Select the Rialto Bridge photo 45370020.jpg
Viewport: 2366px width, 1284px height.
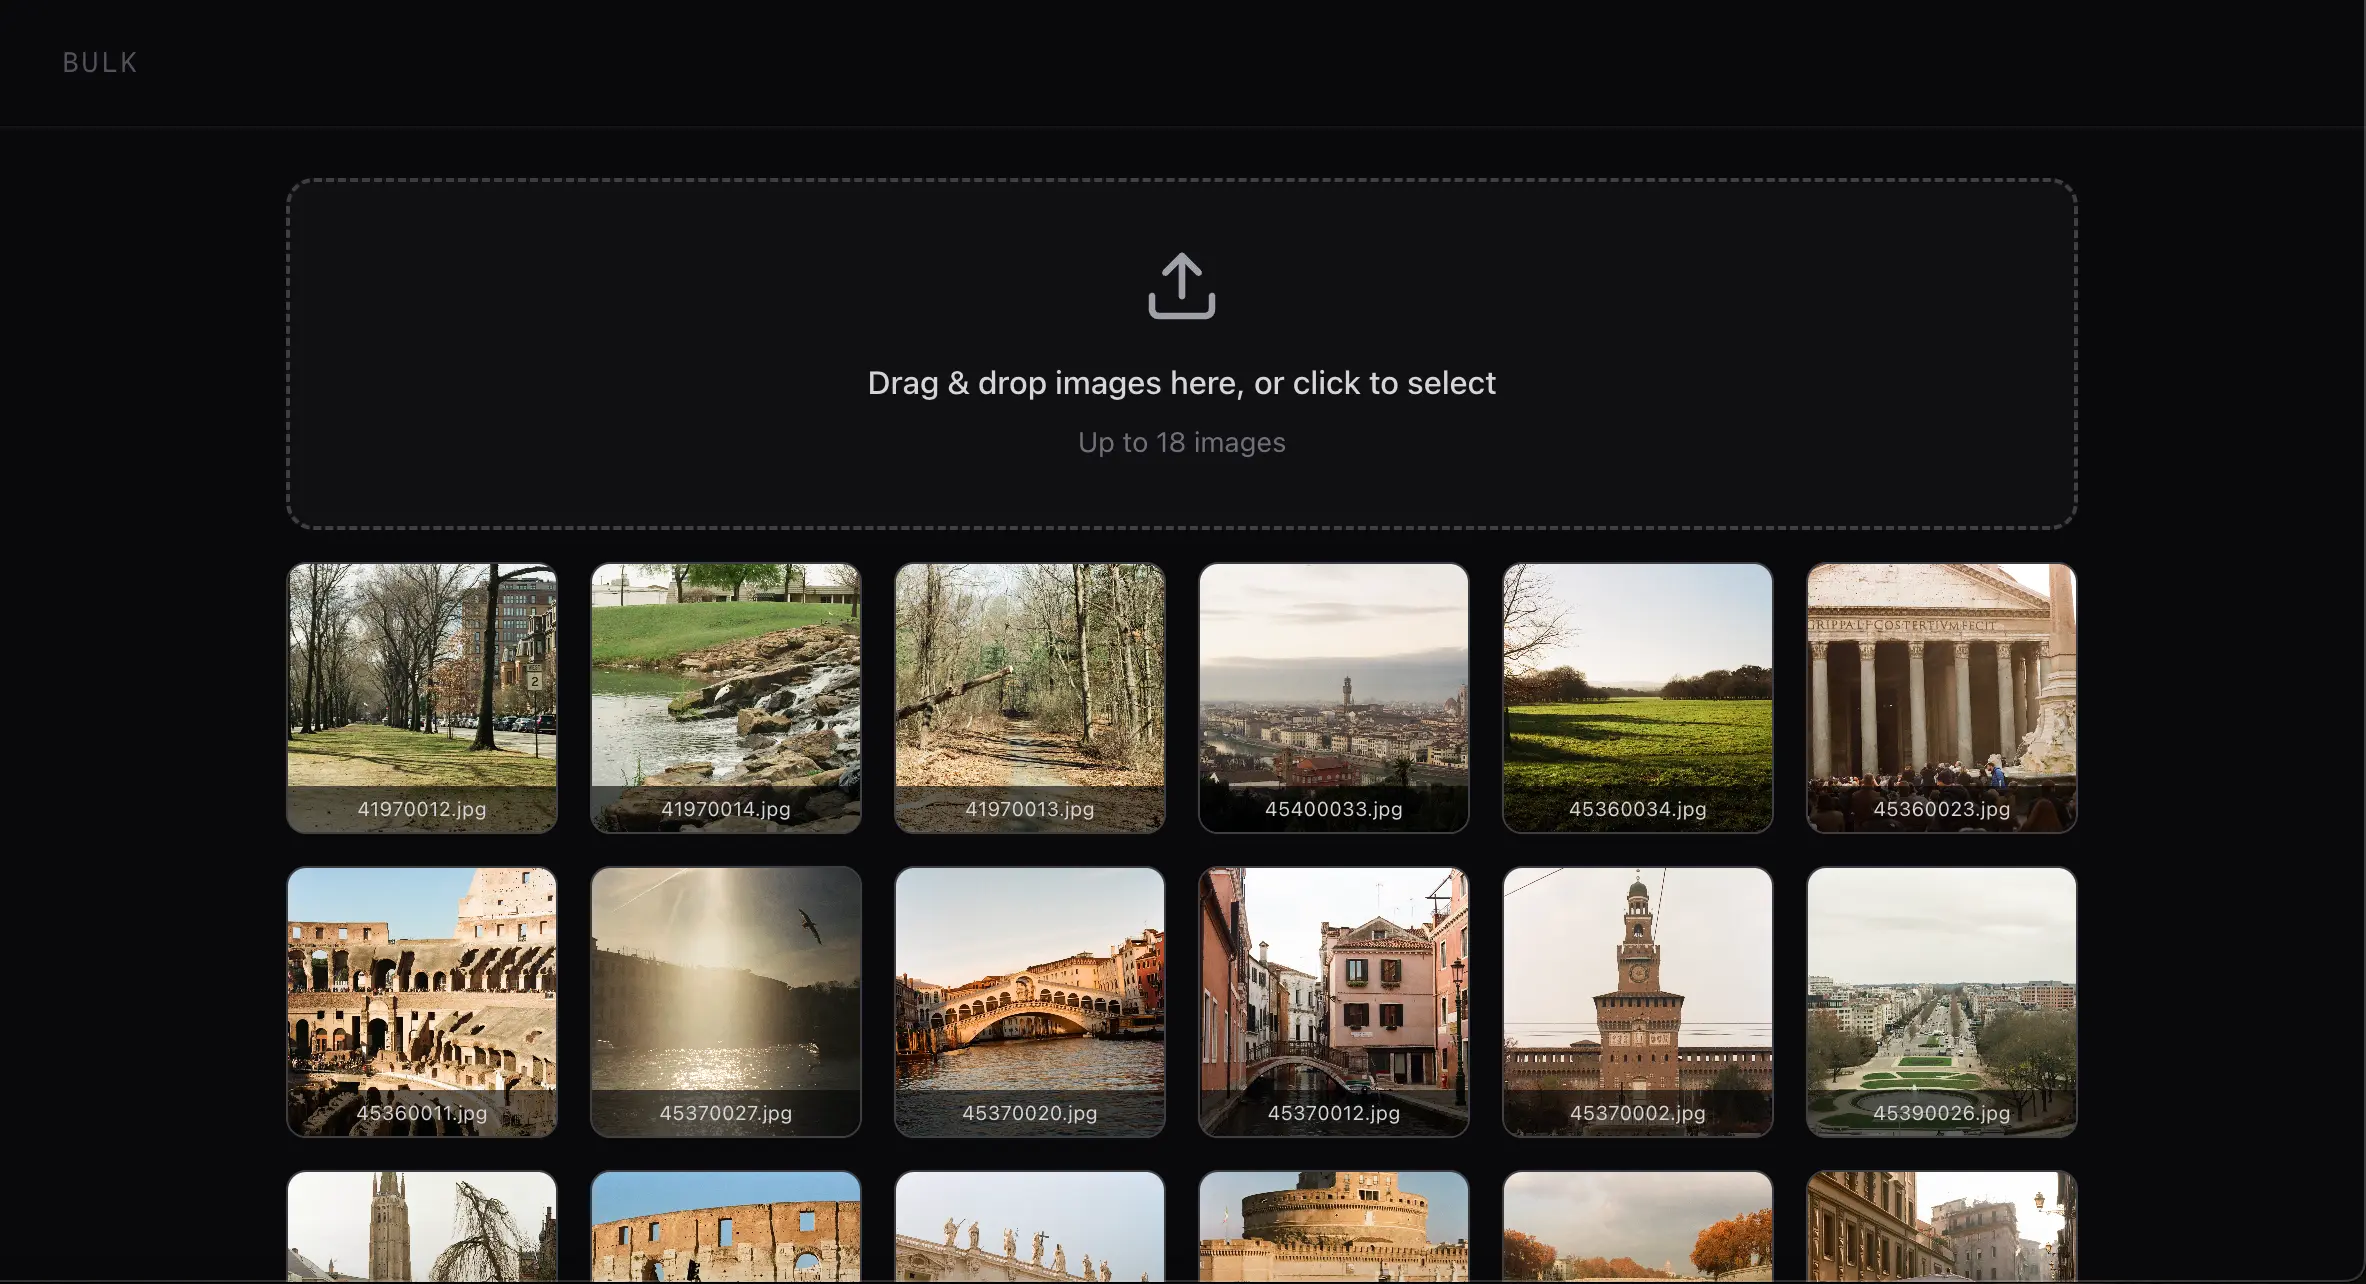1029,1001
